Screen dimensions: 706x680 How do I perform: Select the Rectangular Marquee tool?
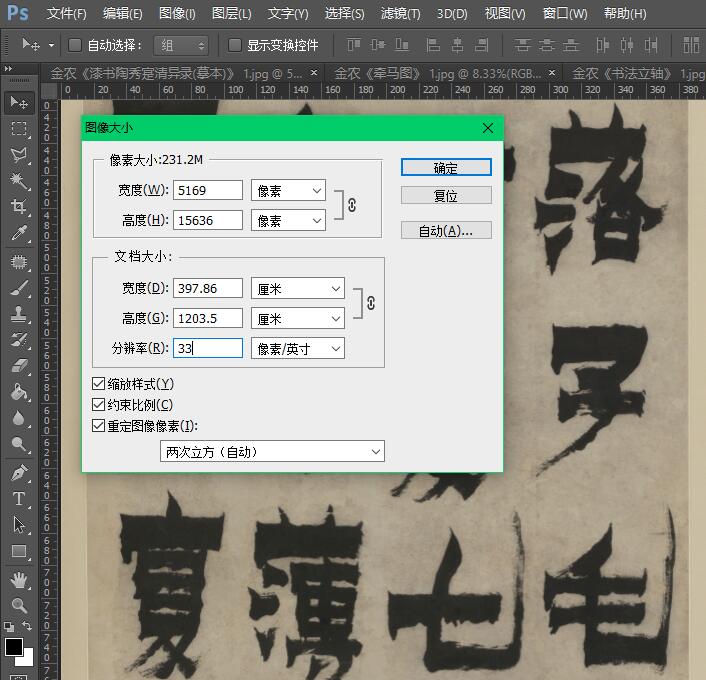click(19, 129)
